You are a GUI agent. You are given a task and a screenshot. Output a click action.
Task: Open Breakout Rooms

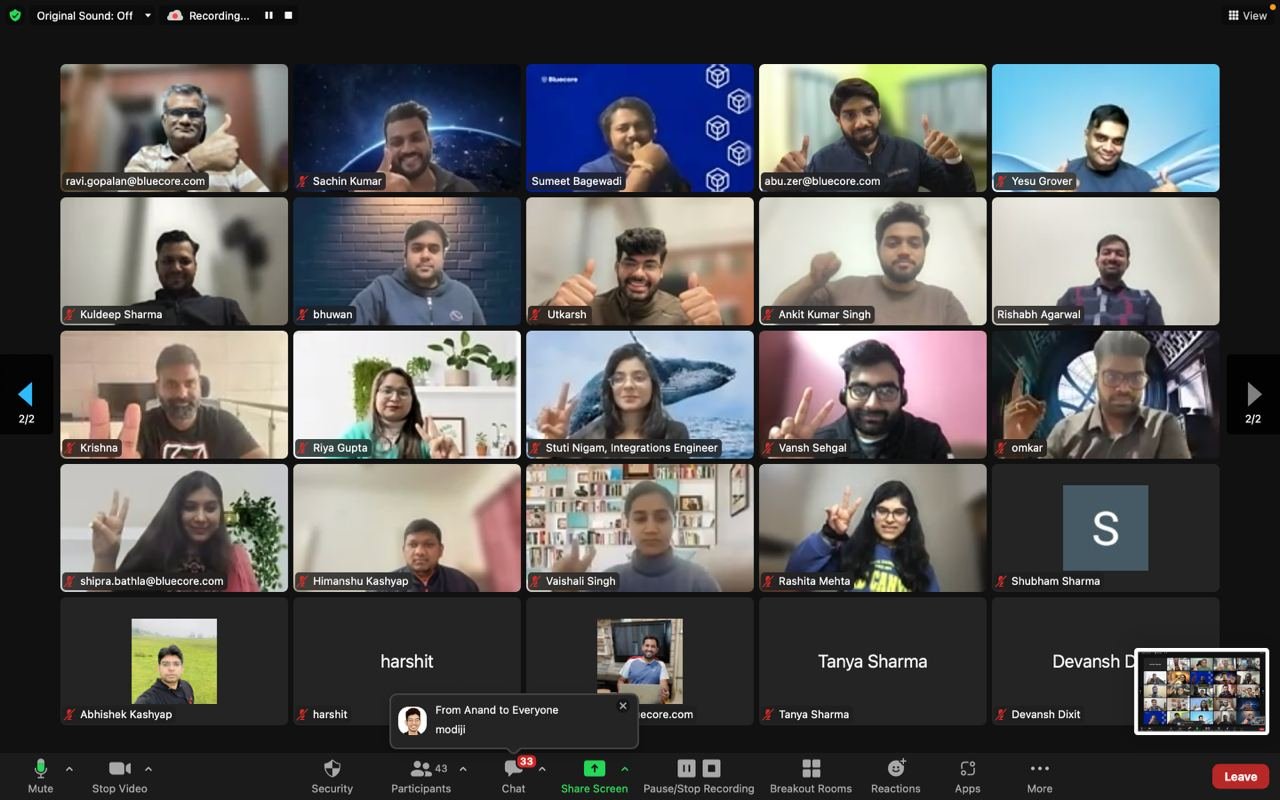tap(810, 775)
